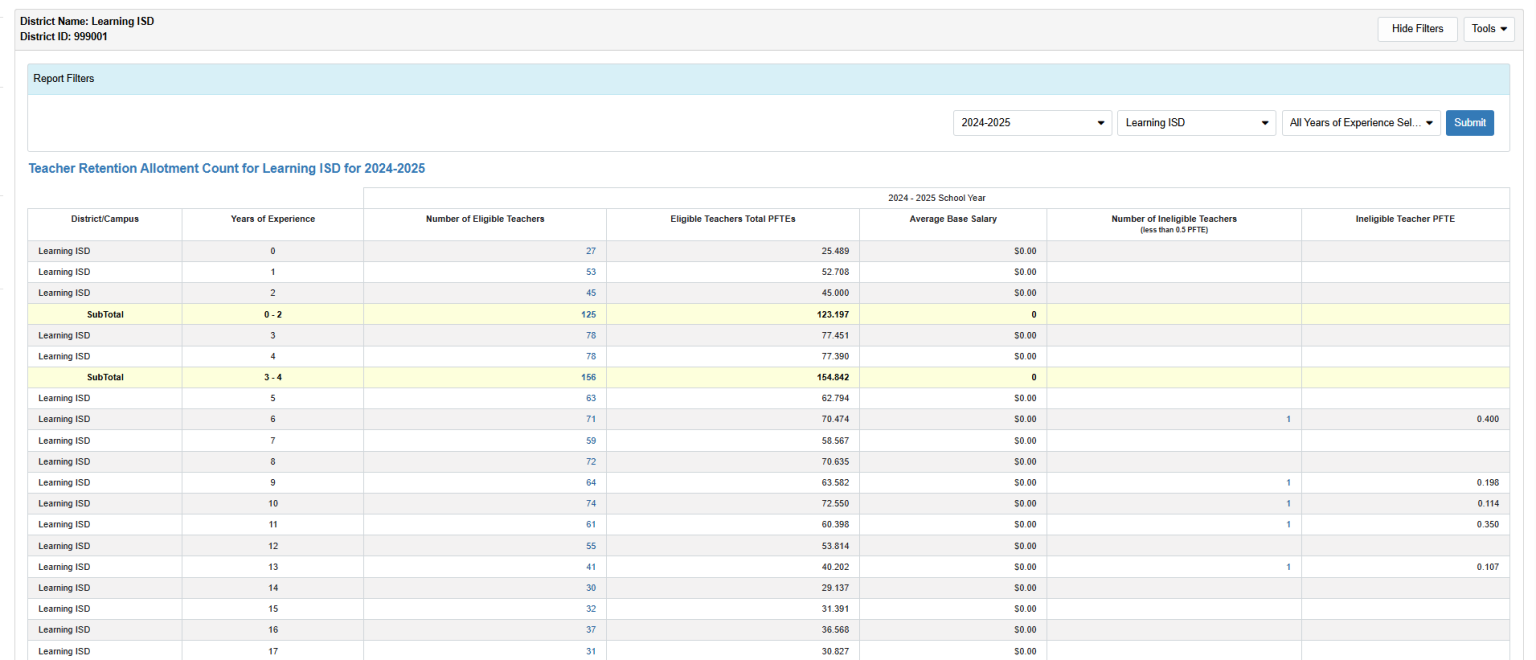Expand the All Years of Experience dropdown
This screenshot has height=660, width=1536.
pos(1361,123)
